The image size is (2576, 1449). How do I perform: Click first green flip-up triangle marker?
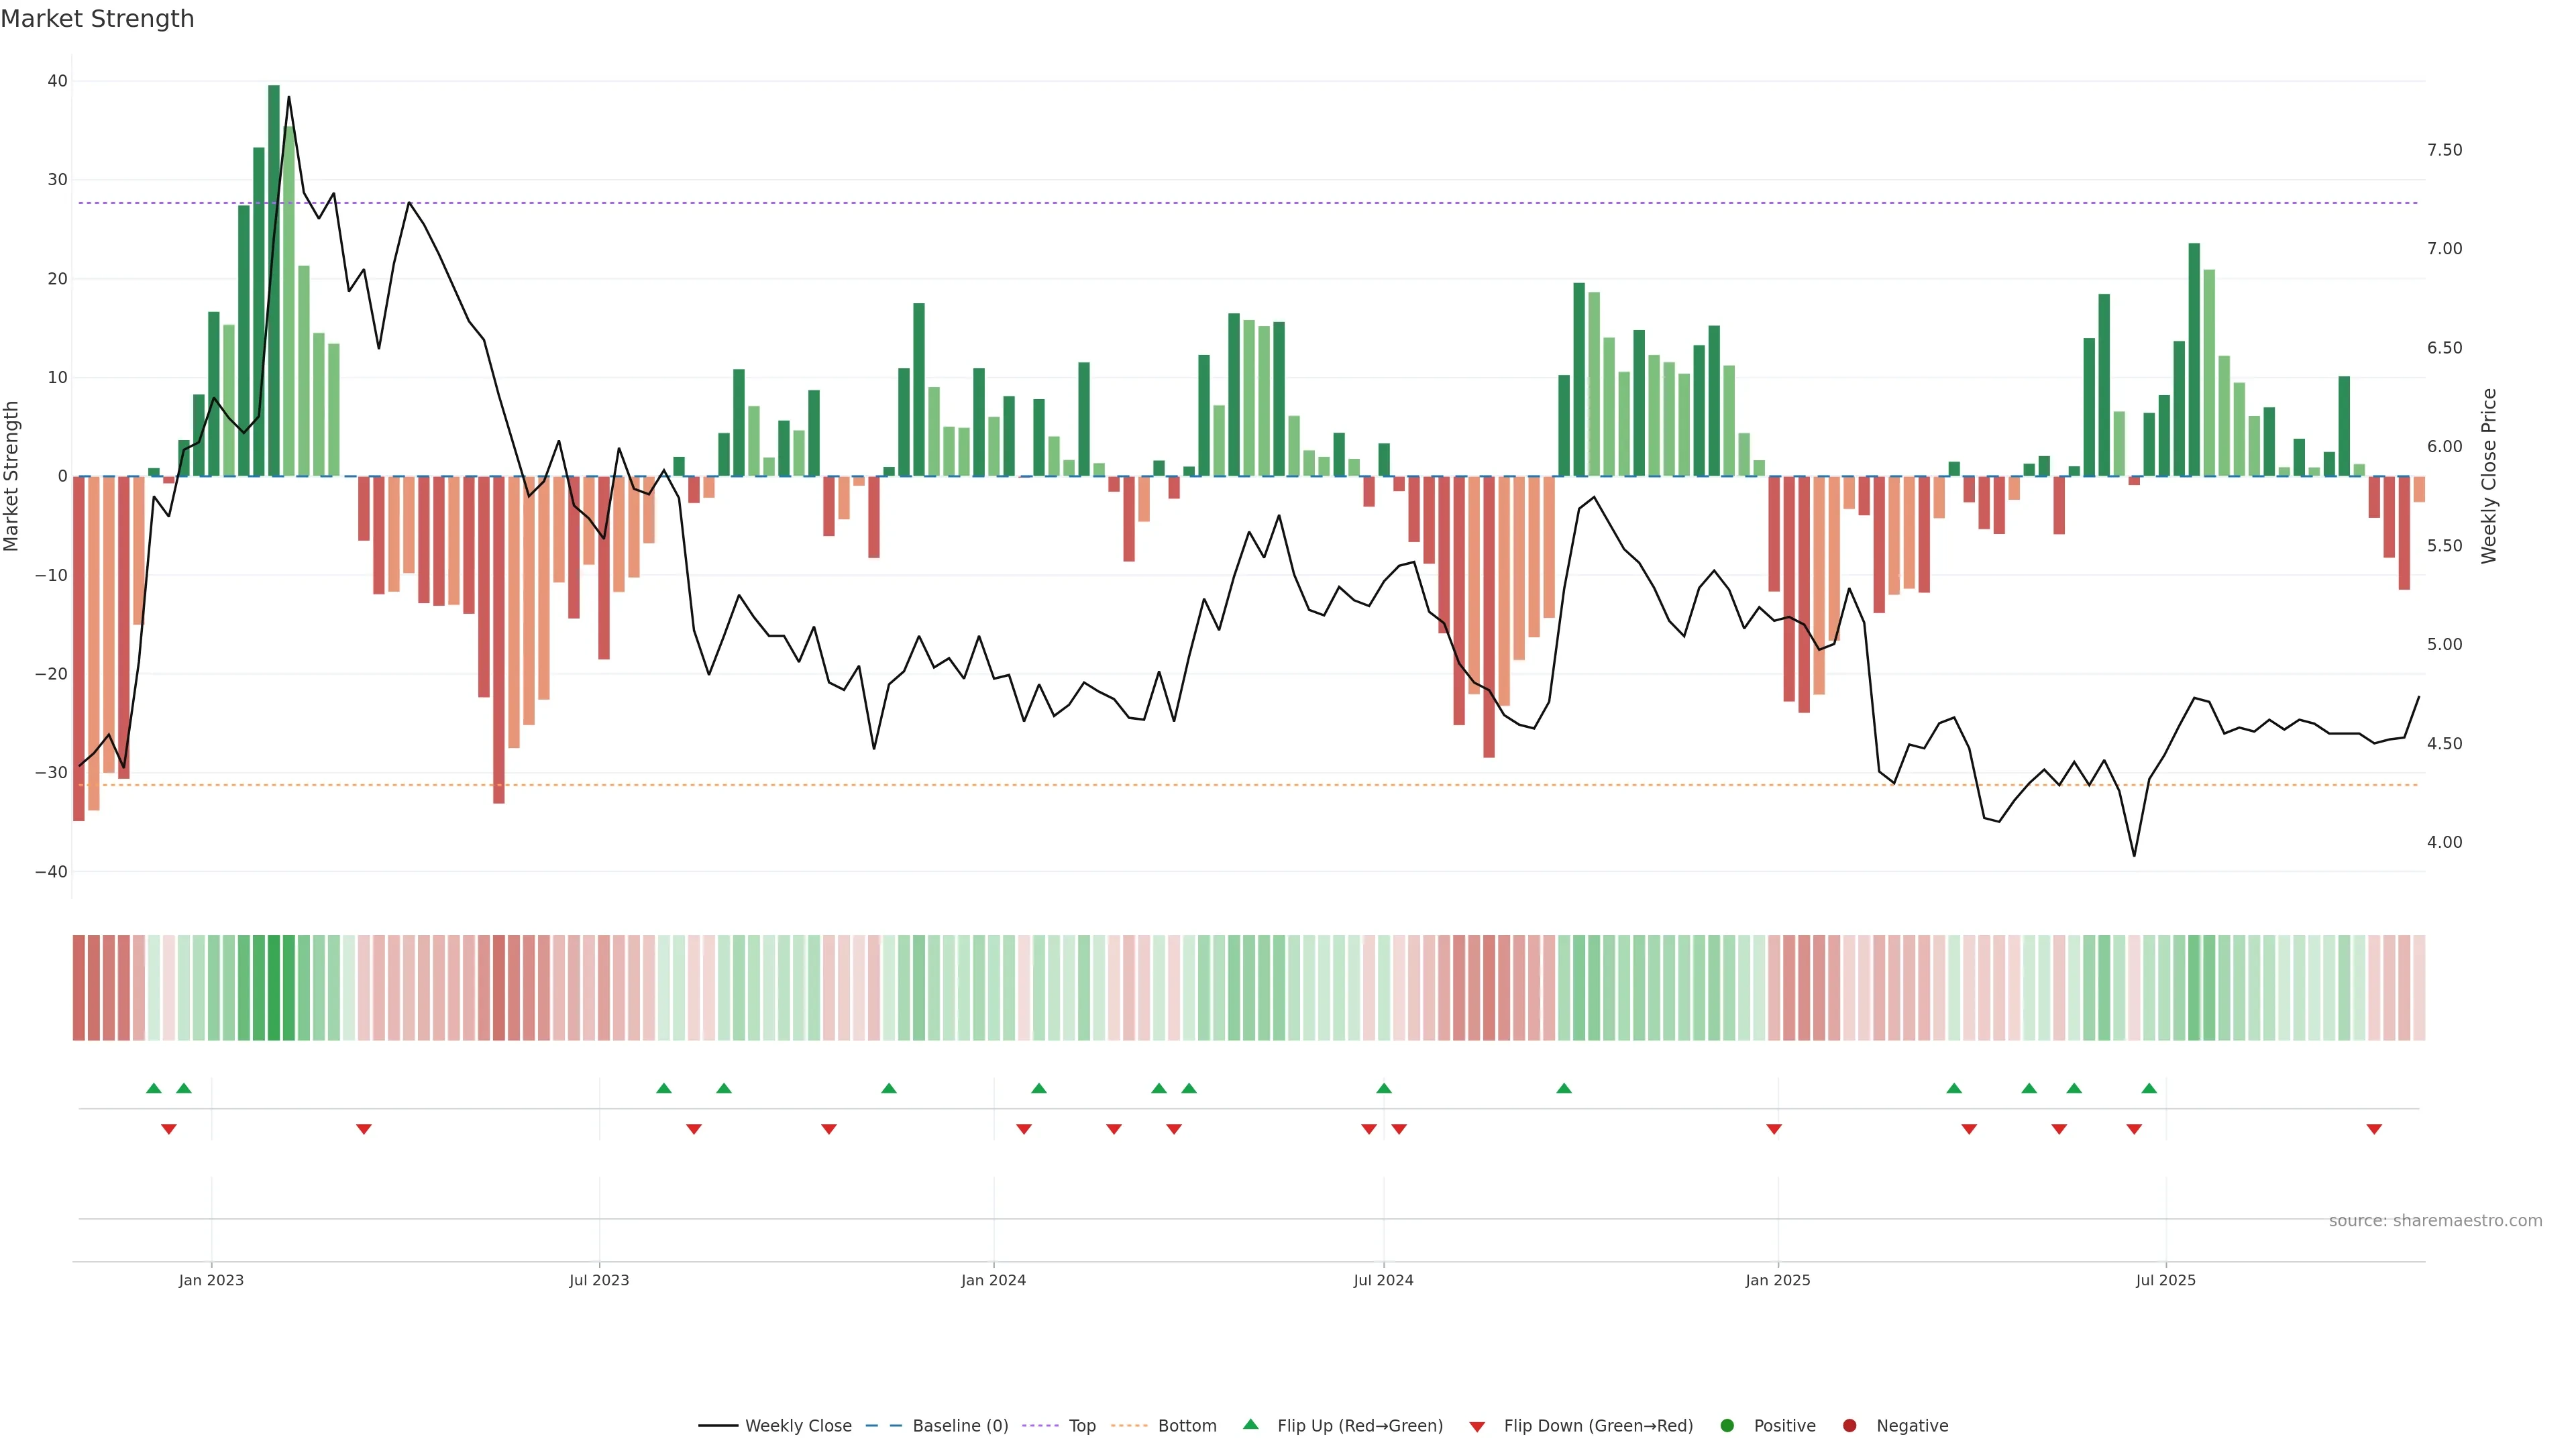pyautogui.click(x=153, y=1088)
